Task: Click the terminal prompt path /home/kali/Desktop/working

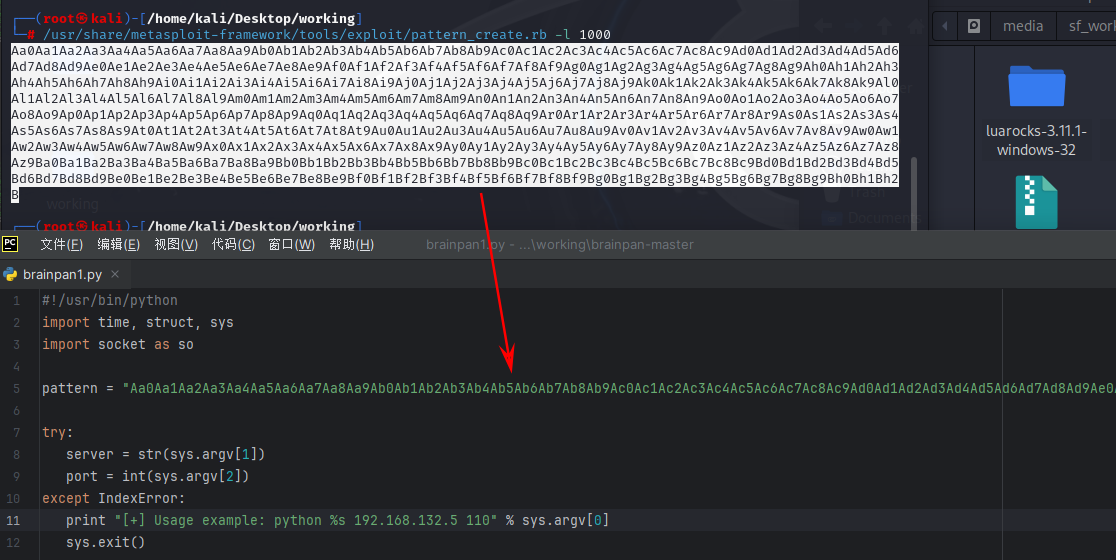Action: point(251,19)
